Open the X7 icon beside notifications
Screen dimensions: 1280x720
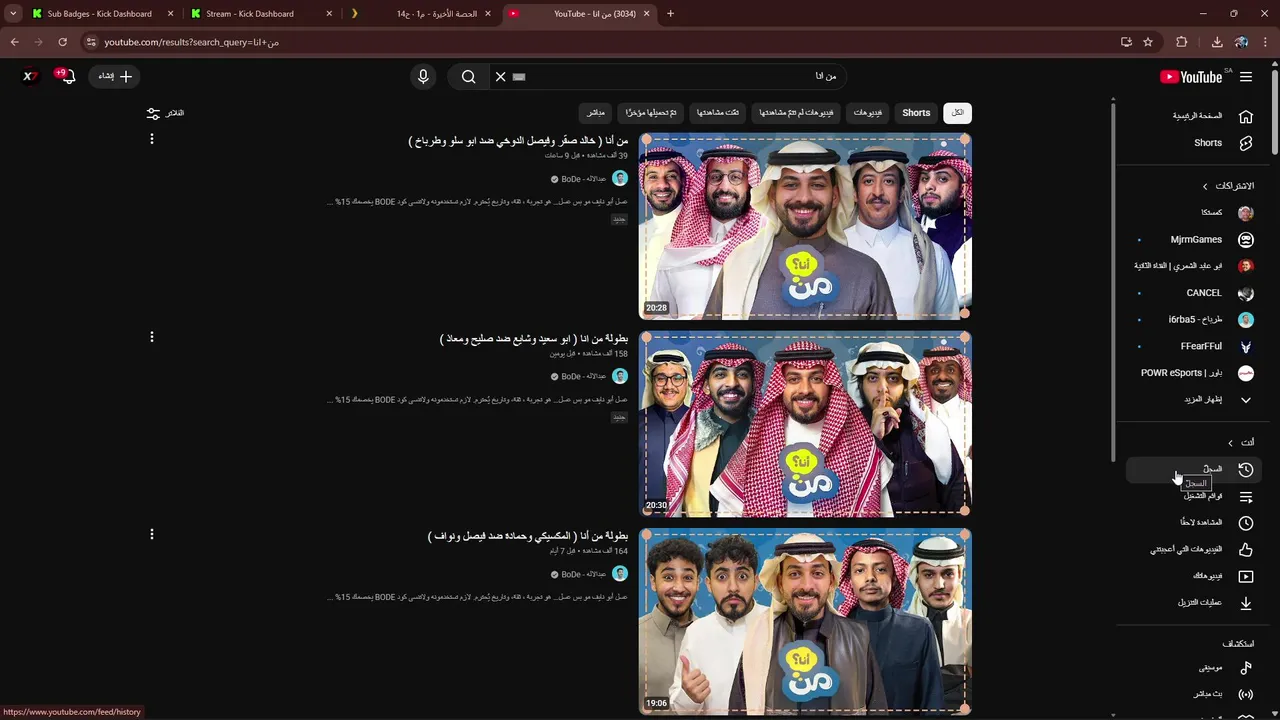coord(30,77)
